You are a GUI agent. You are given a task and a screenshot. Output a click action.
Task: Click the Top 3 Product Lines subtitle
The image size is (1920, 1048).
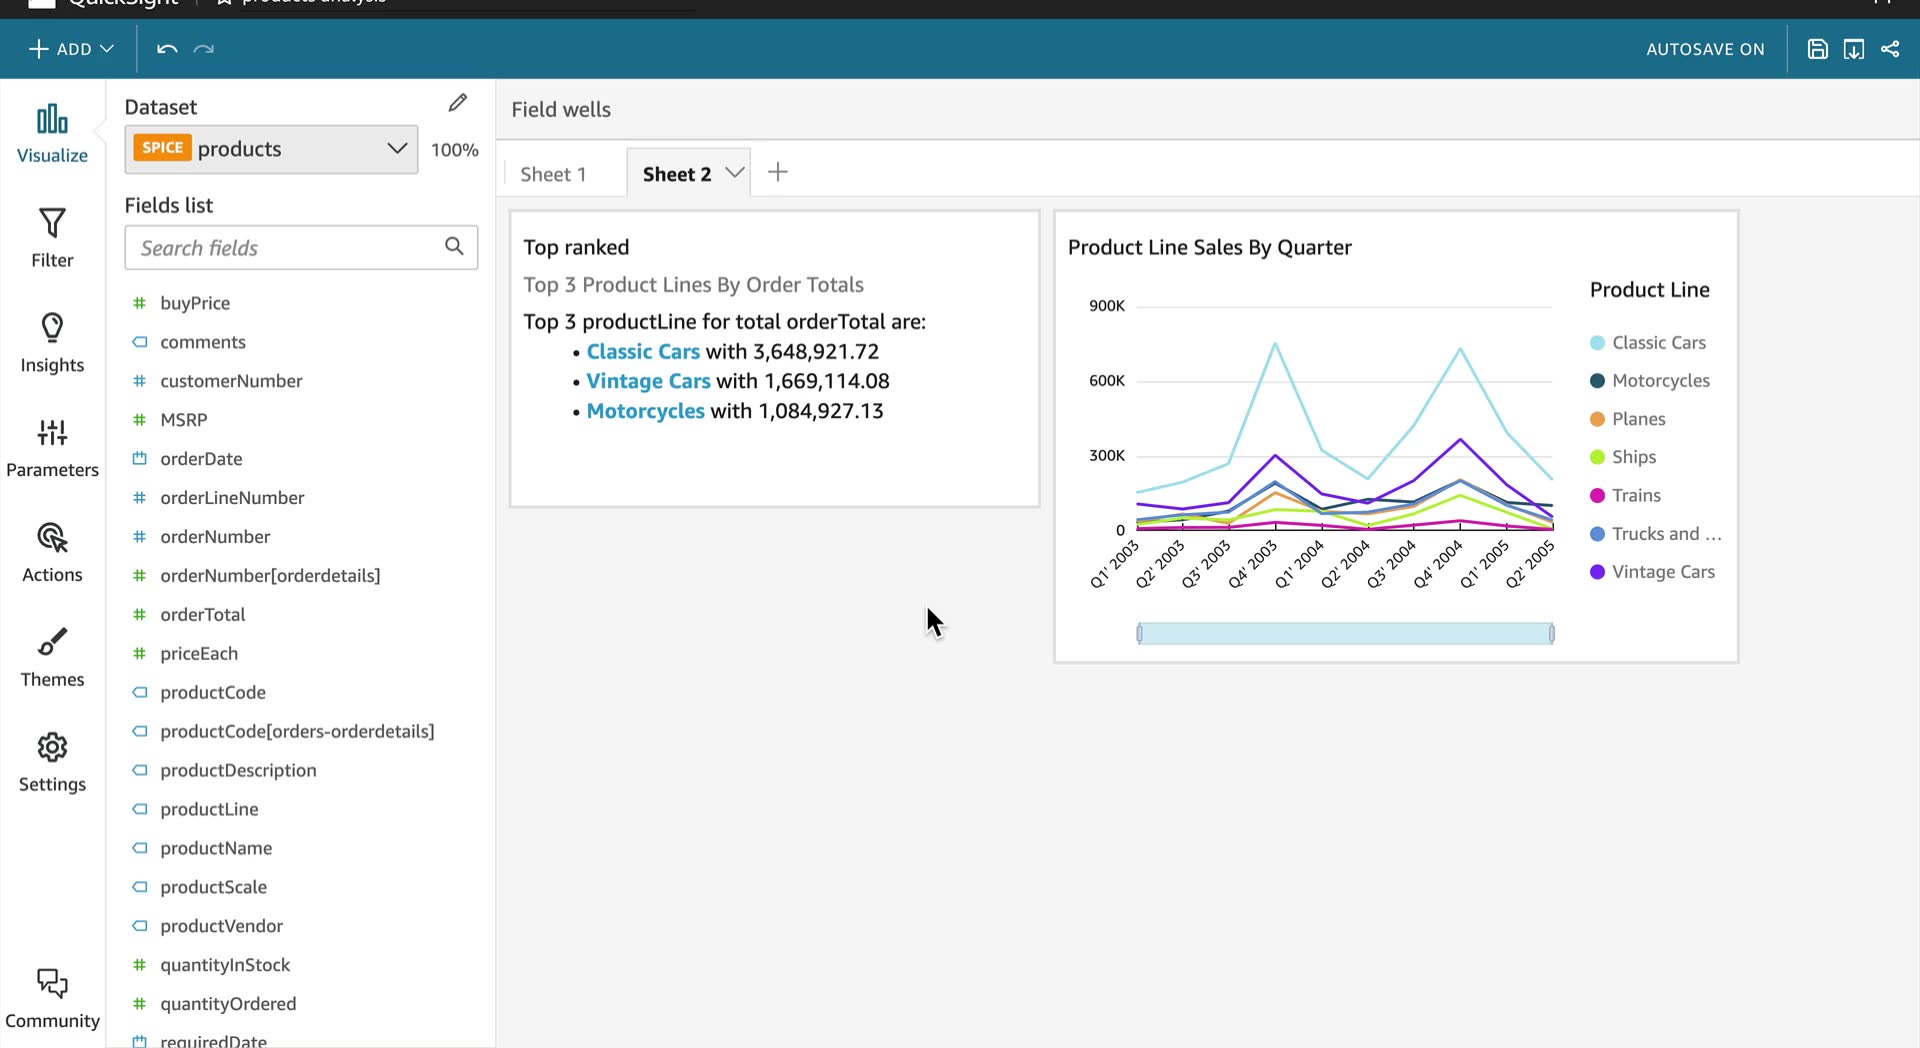[x=693, y=285]
